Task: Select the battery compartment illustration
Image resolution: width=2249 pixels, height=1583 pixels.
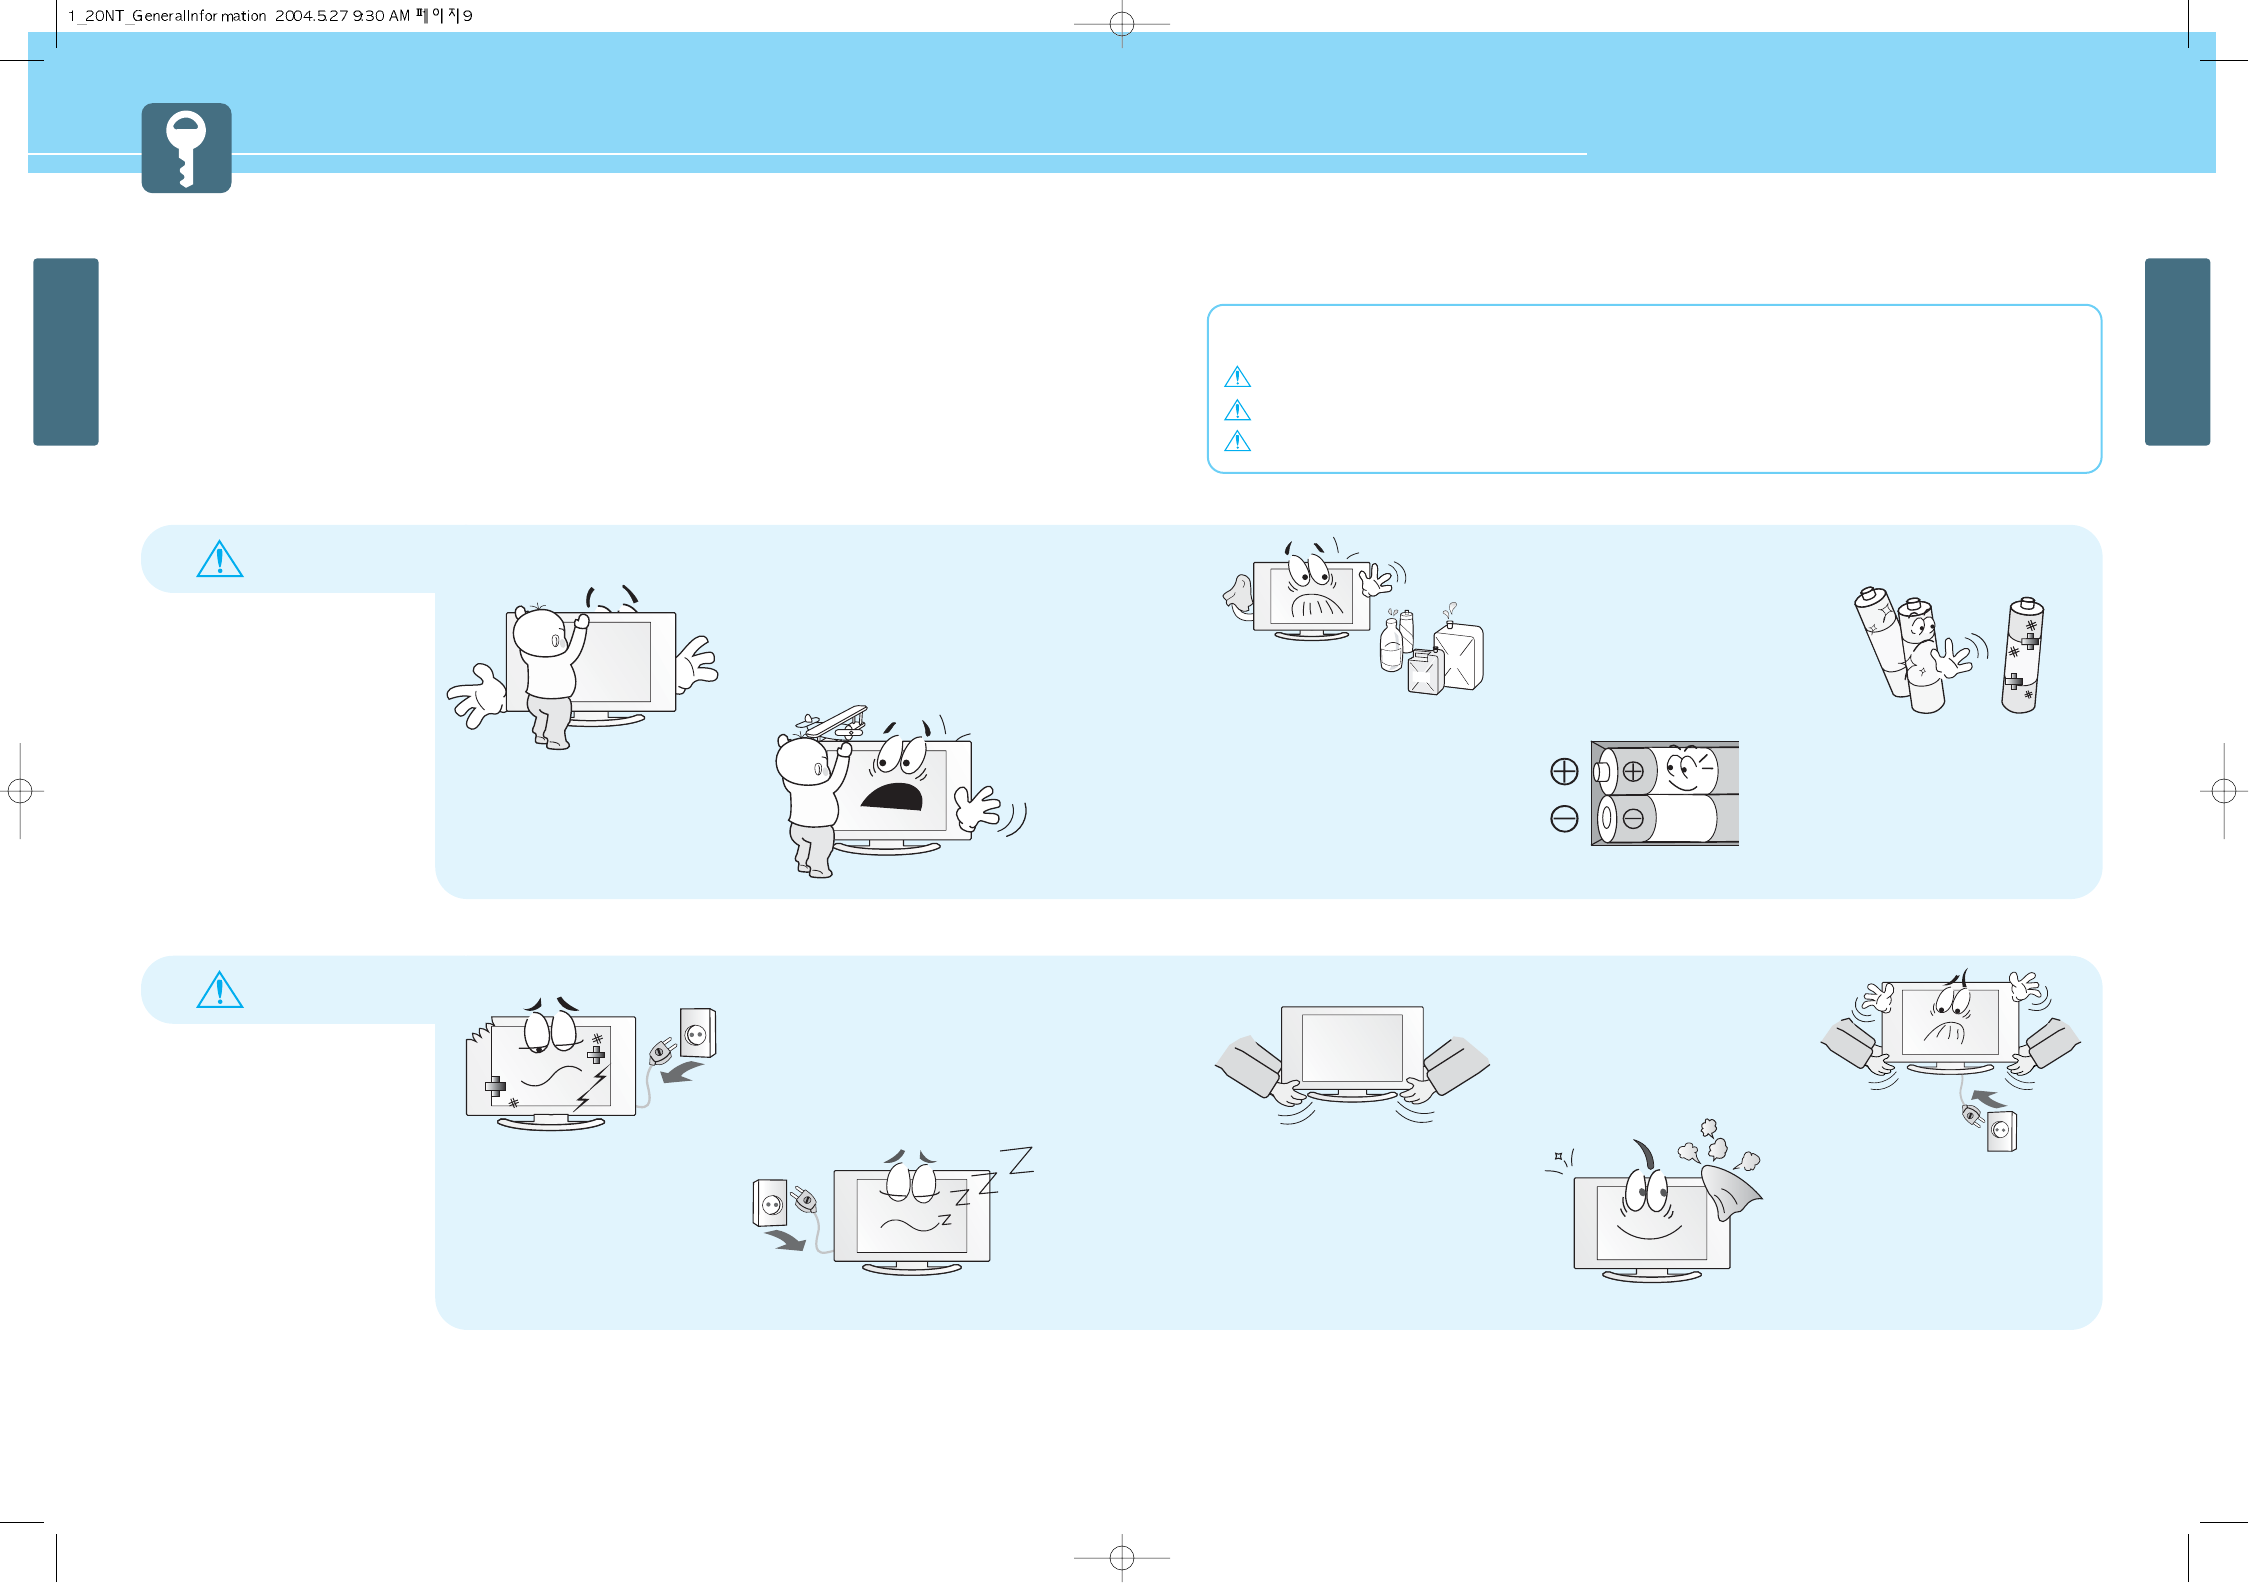Action: coord(1665,794)
